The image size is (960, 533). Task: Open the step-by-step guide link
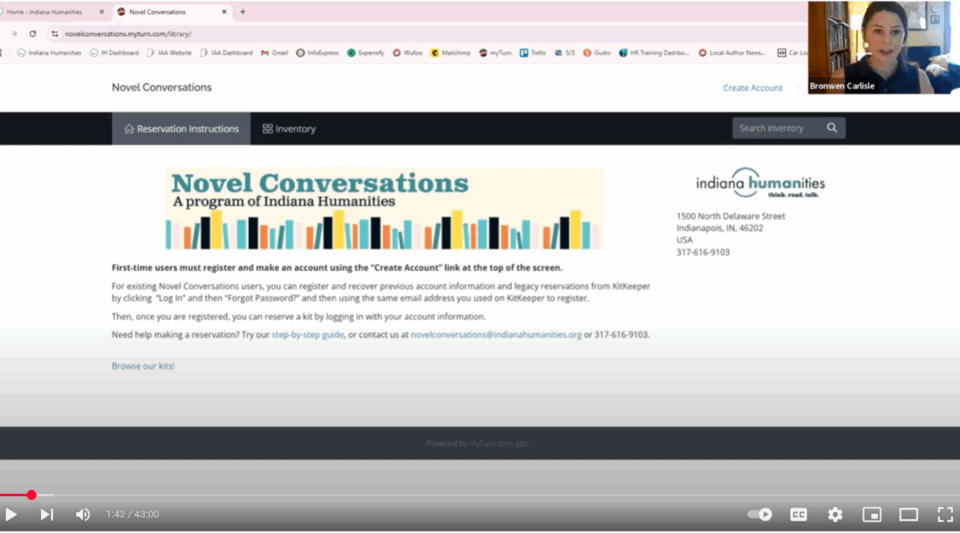click(x=307, y=335)
